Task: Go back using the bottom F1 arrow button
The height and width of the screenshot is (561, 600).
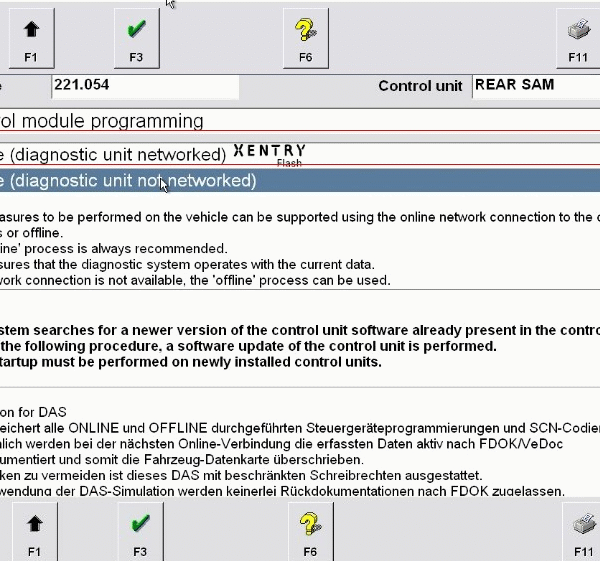Action: click(x=35, y=532)
